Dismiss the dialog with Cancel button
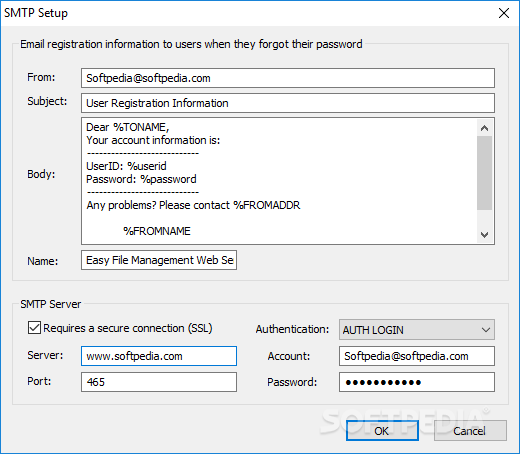Screen dimensions: 520x454 470,431
